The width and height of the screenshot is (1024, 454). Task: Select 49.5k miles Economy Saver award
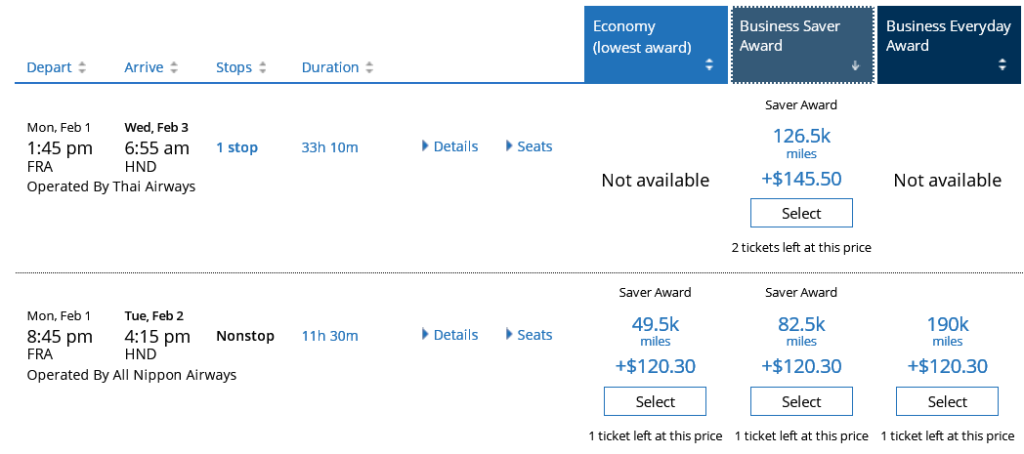coord(655,401)
